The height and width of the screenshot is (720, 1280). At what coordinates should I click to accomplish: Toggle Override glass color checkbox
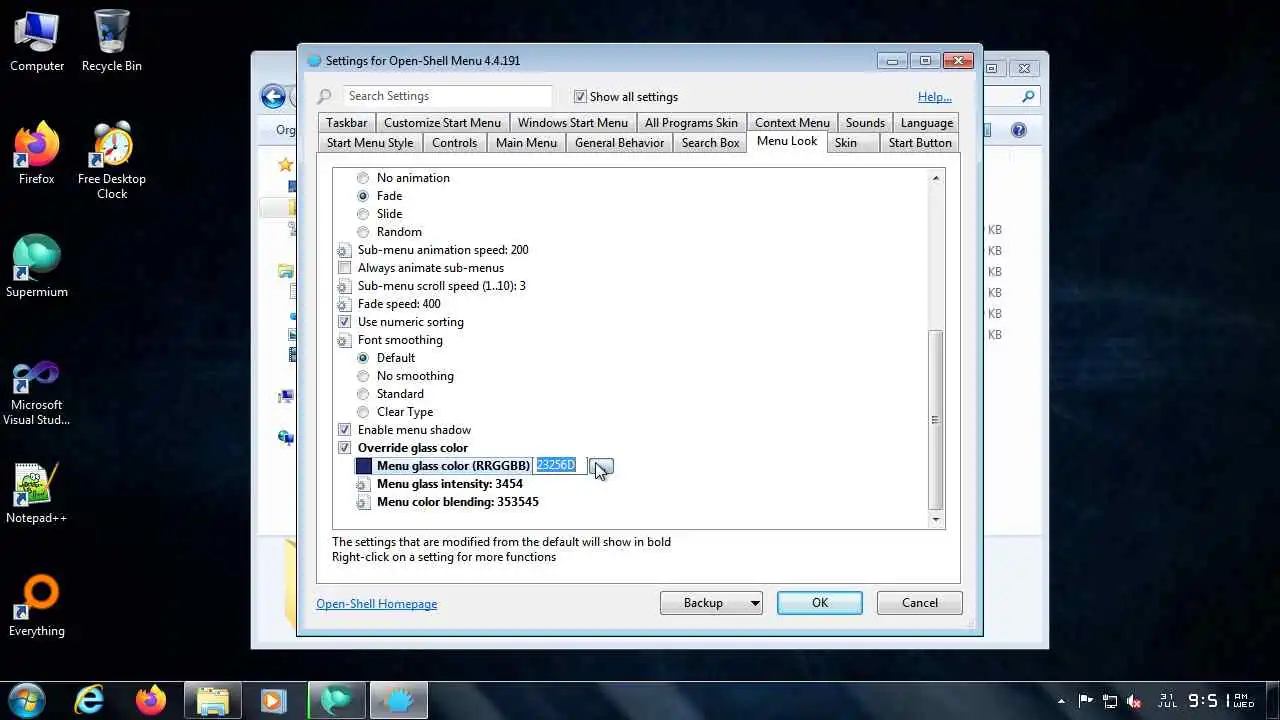coord(345,448)
